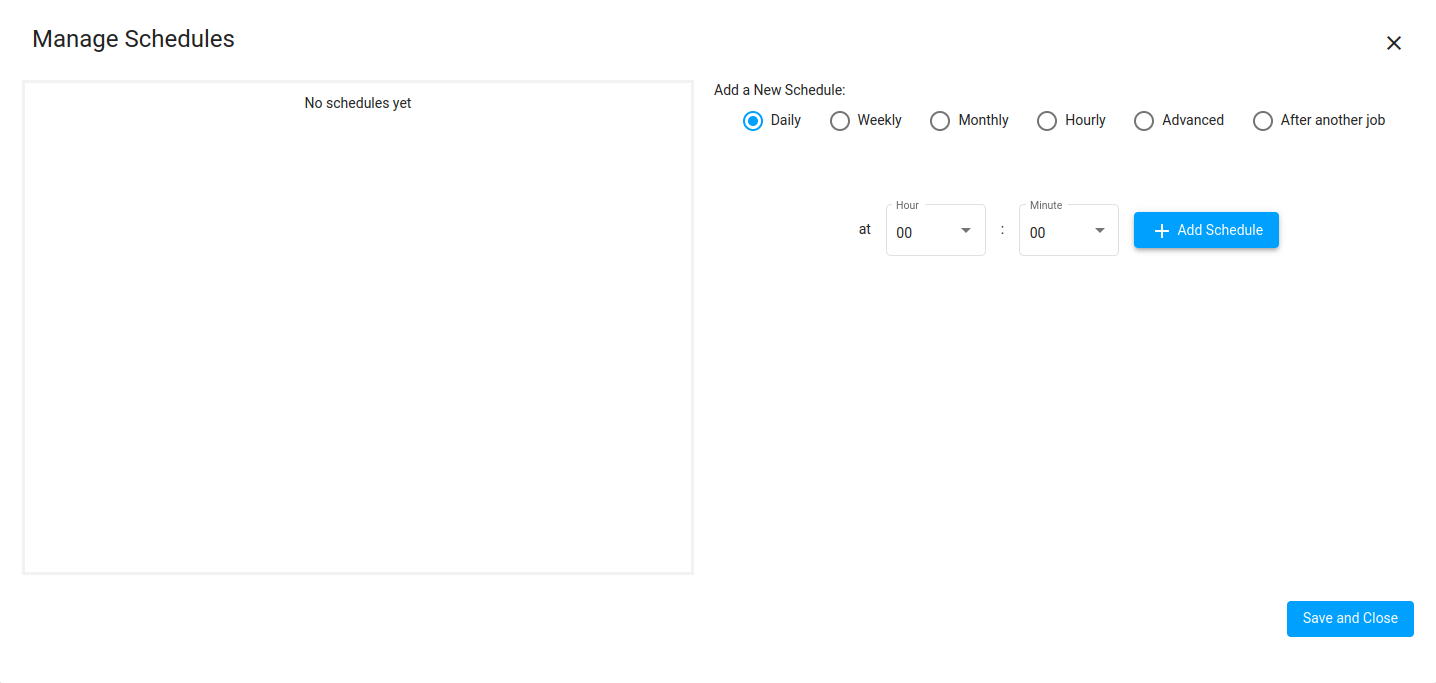The width and height of the screenshot is (1436, 683).
Task: Select the Advanced schedule type
Action: tap(1144, 120)
